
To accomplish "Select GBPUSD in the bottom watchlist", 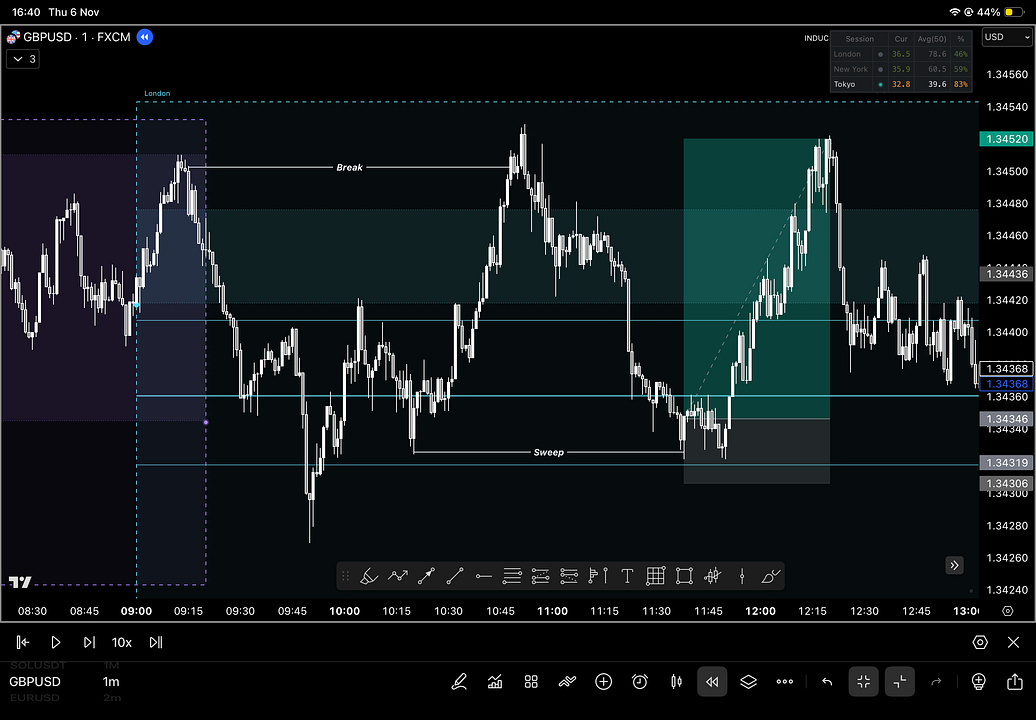I will 35,682.
